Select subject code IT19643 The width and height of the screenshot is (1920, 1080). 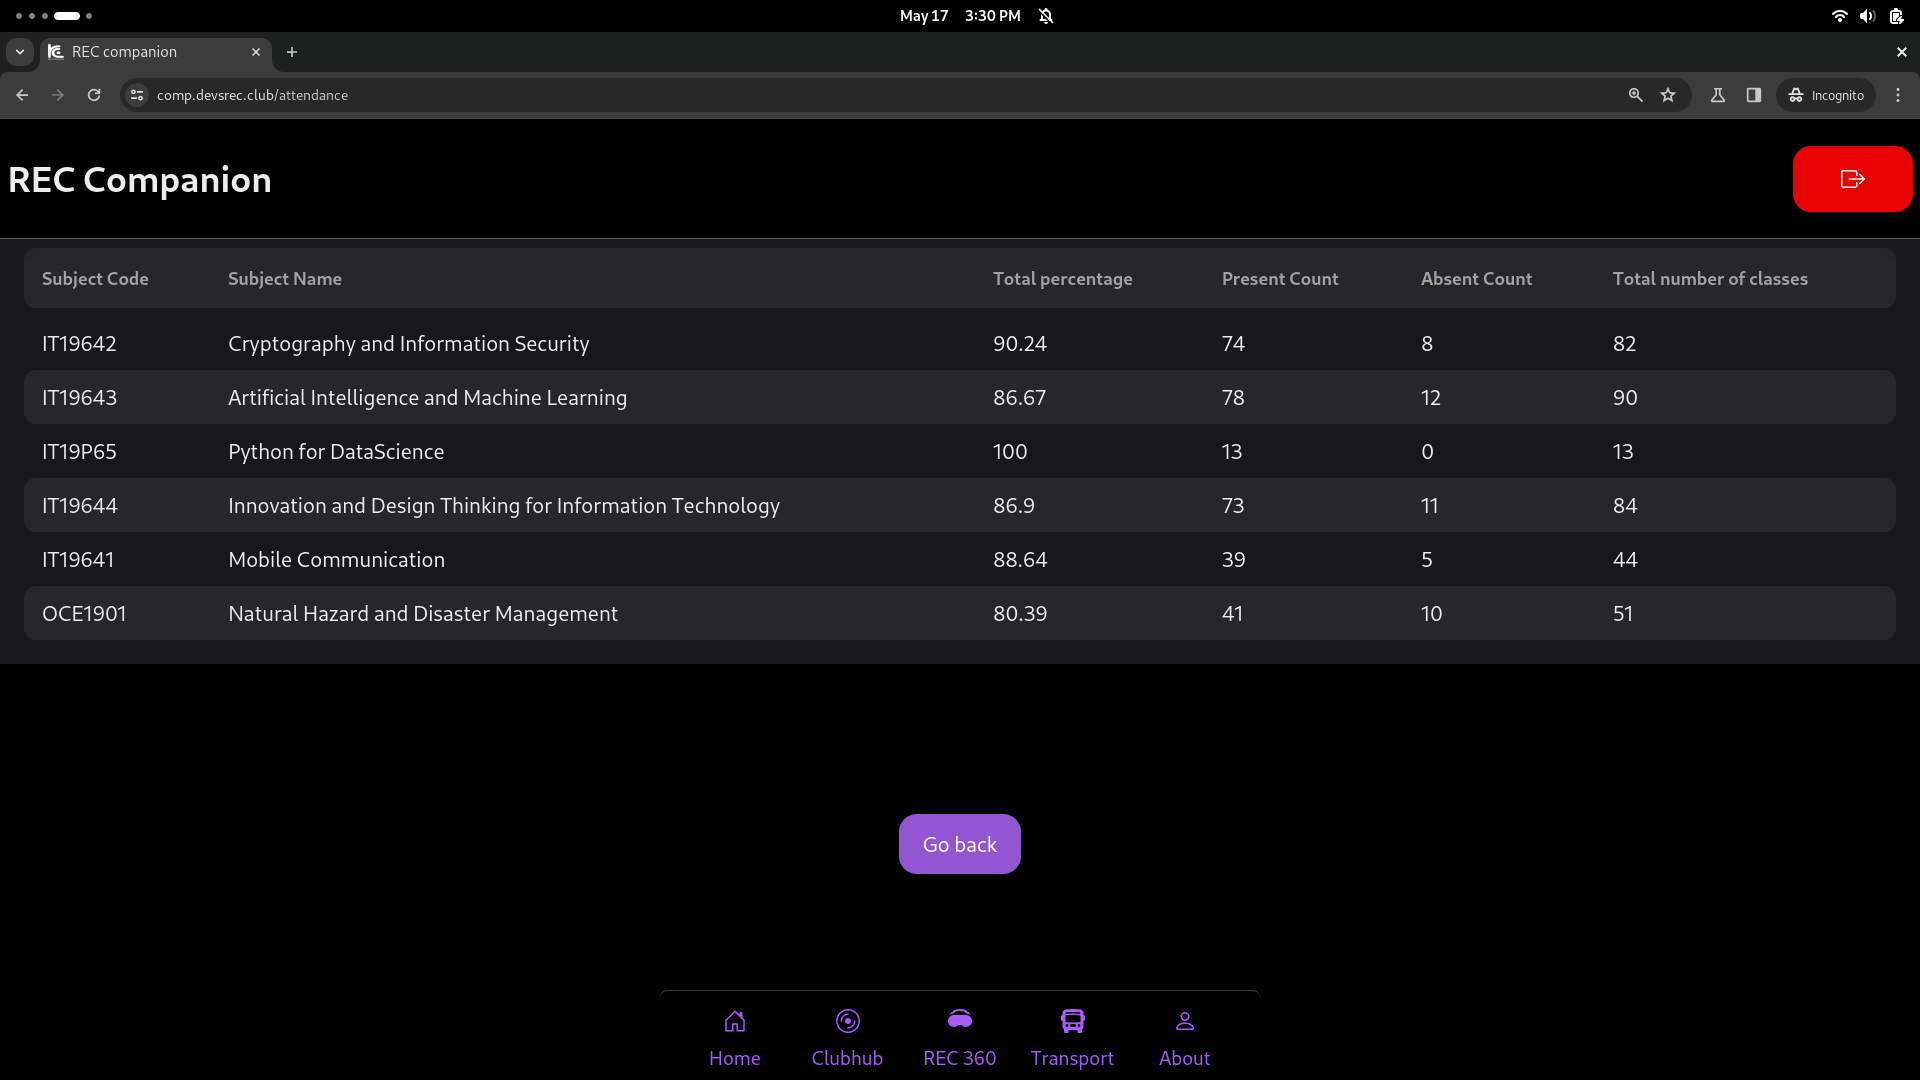(79, 398)
